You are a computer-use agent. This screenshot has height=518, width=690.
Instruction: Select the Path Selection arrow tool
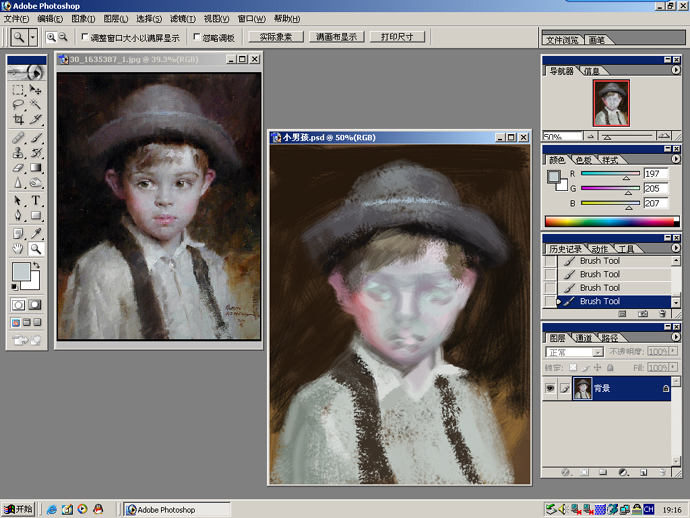(18, 201)
